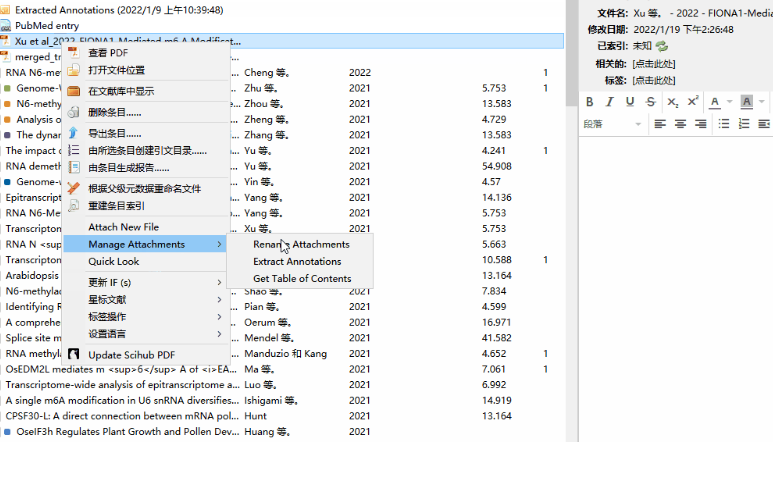Align text right in note editor
The height and width of the screenshot is (480, 773).
pos(701,124)
